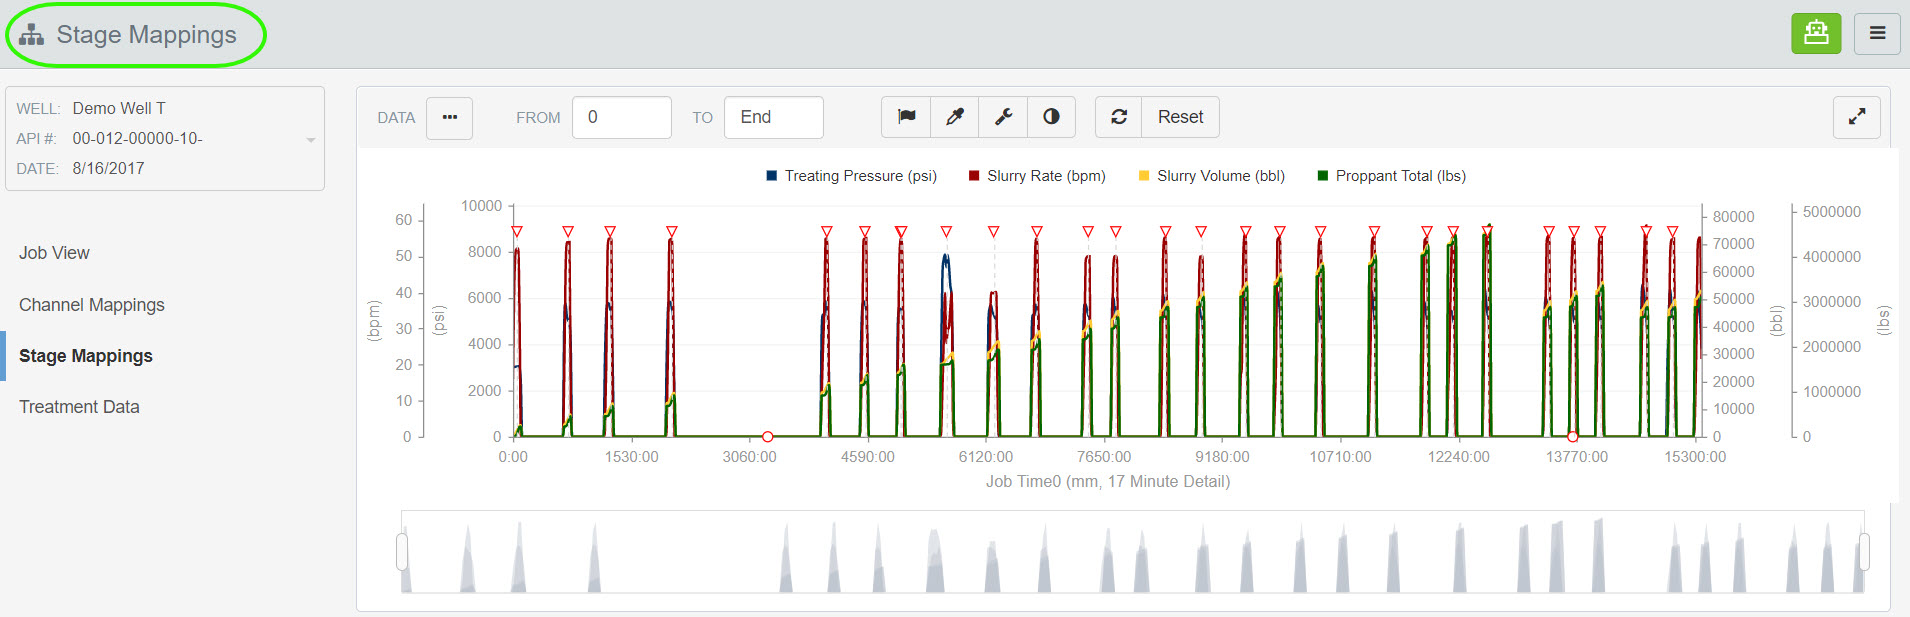Open the Job View page
The image size is (1910, 617).
click(x=54, y=253)
